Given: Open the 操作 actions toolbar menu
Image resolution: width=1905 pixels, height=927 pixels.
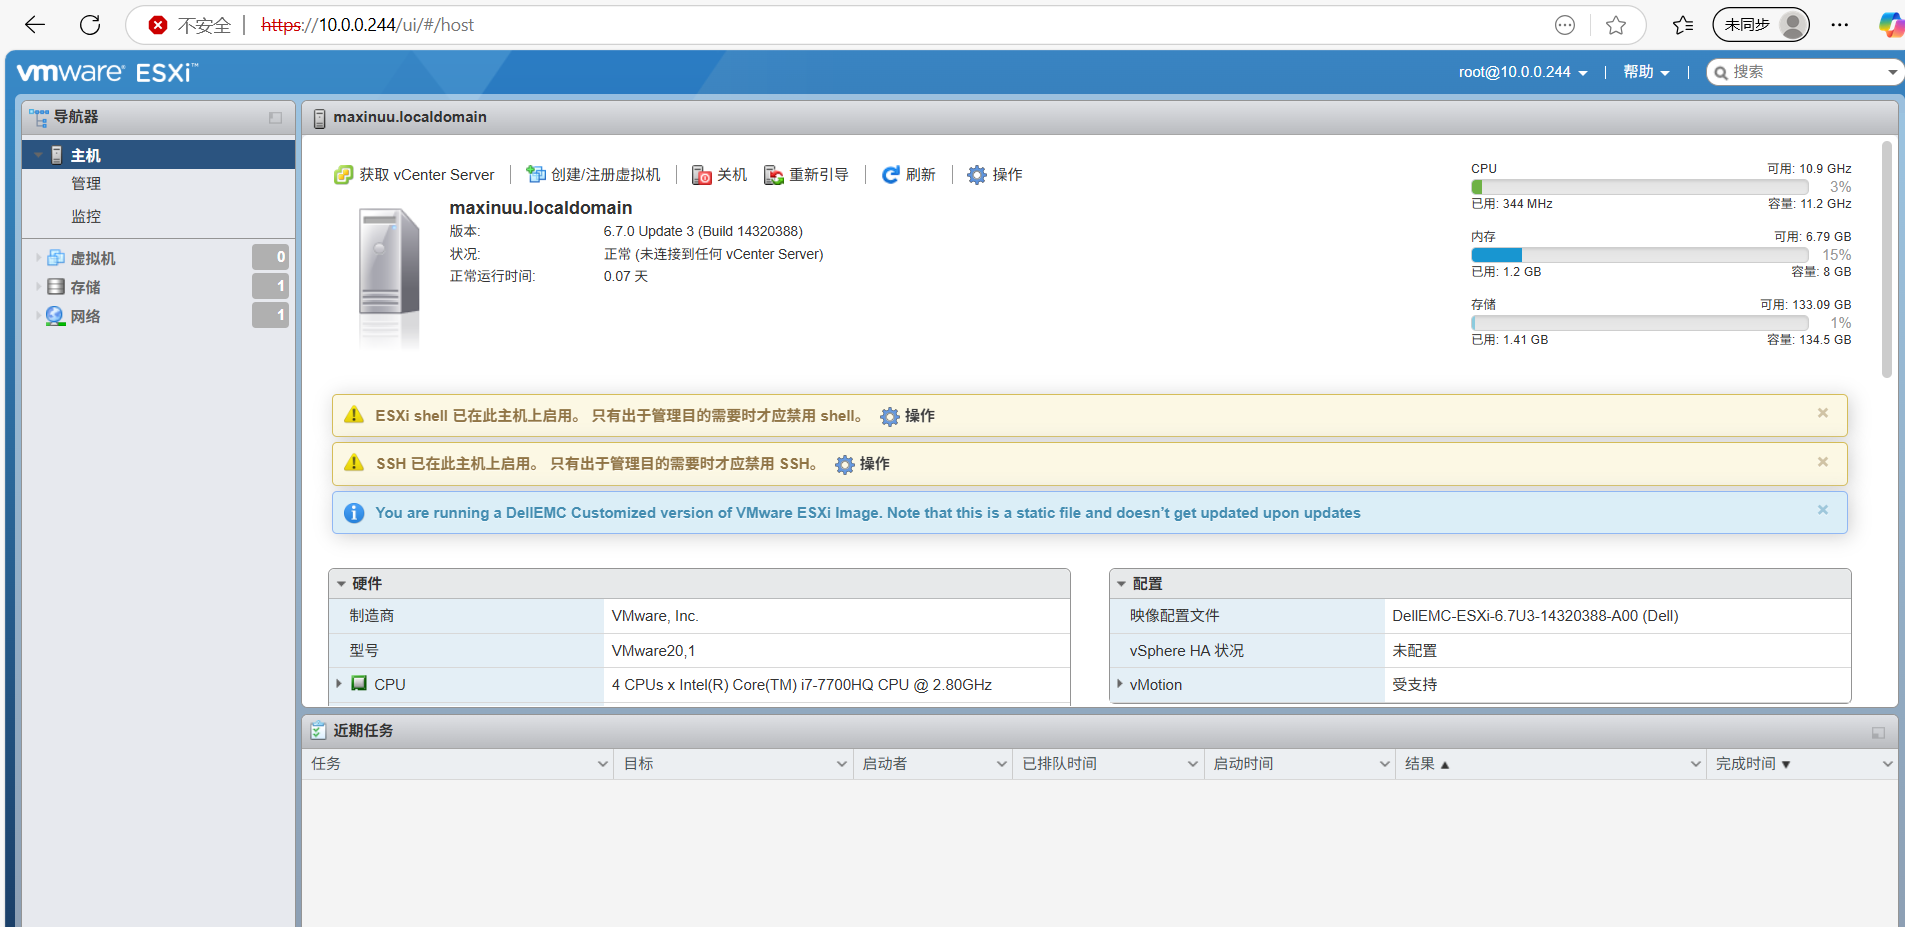Looking at the screenshot, I should pyautogui.click(x=994, y=175).
